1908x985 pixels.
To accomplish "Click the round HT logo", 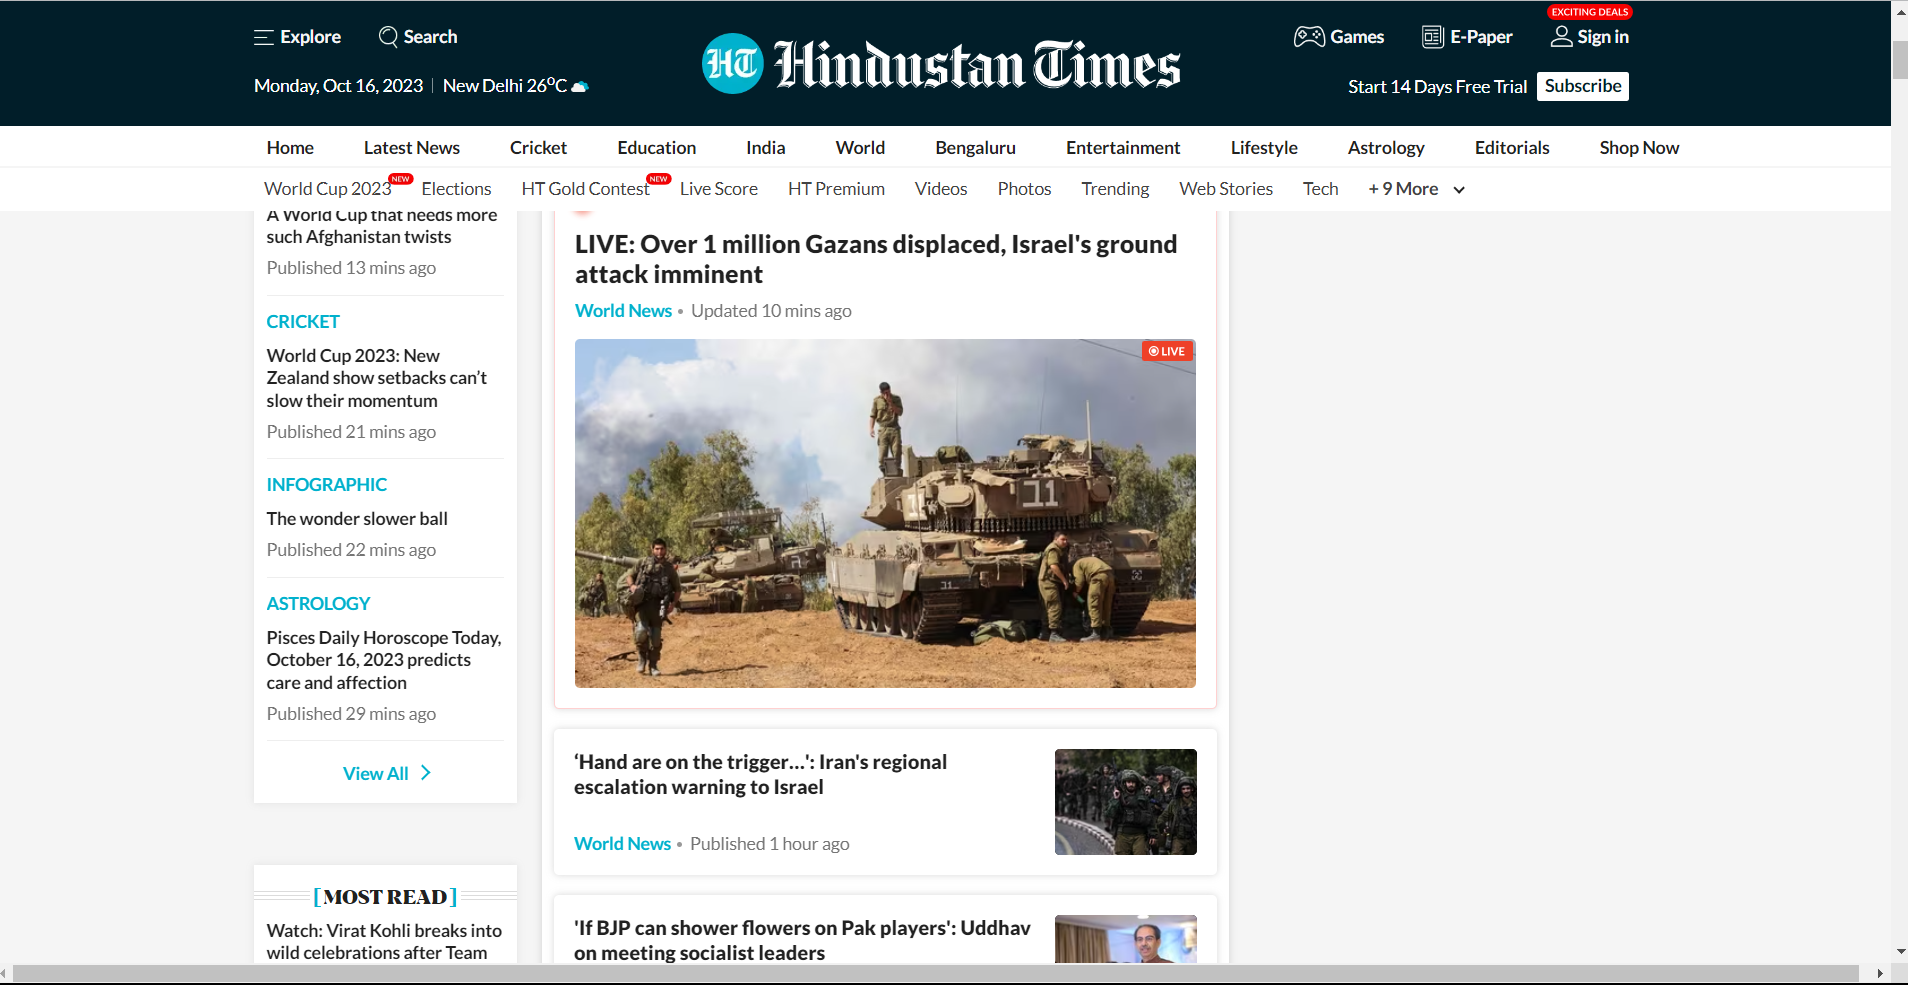I will (732, 64).
